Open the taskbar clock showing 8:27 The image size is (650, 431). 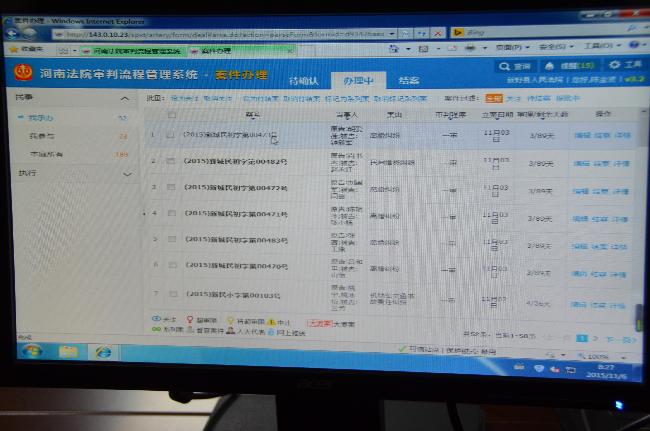pos(606,372)
